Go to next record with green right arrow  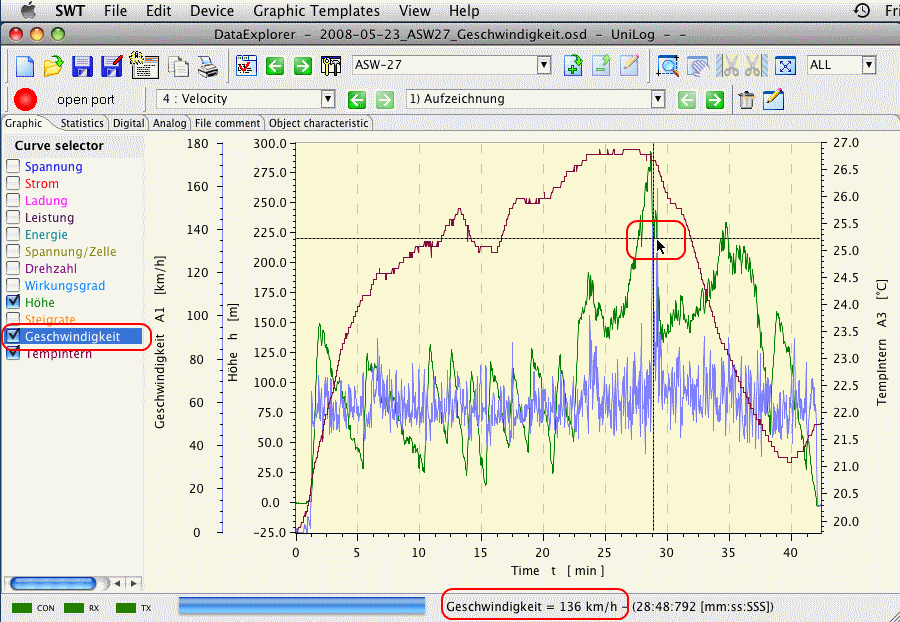[x=715, y=100]
